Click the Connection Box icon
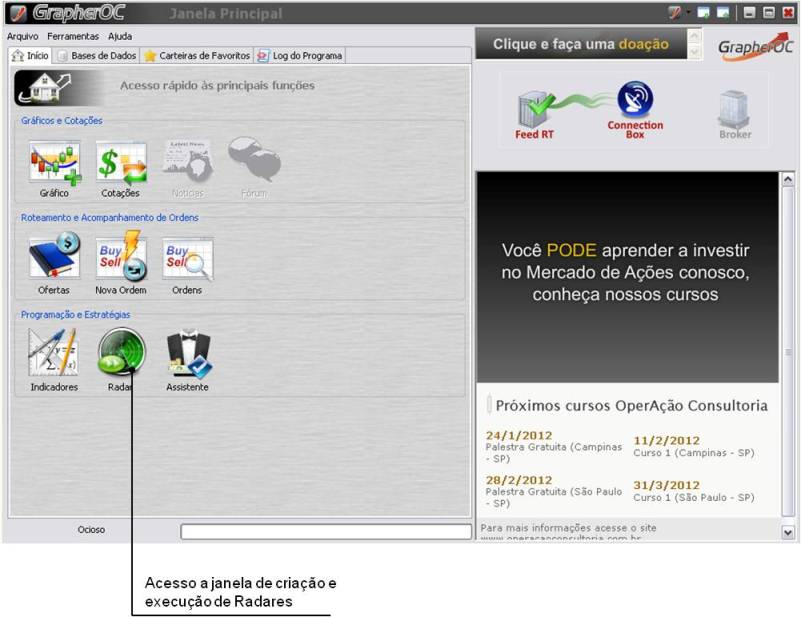Image resolution: width=801 pixels, height=617 pixels. (x=635, y=109)
